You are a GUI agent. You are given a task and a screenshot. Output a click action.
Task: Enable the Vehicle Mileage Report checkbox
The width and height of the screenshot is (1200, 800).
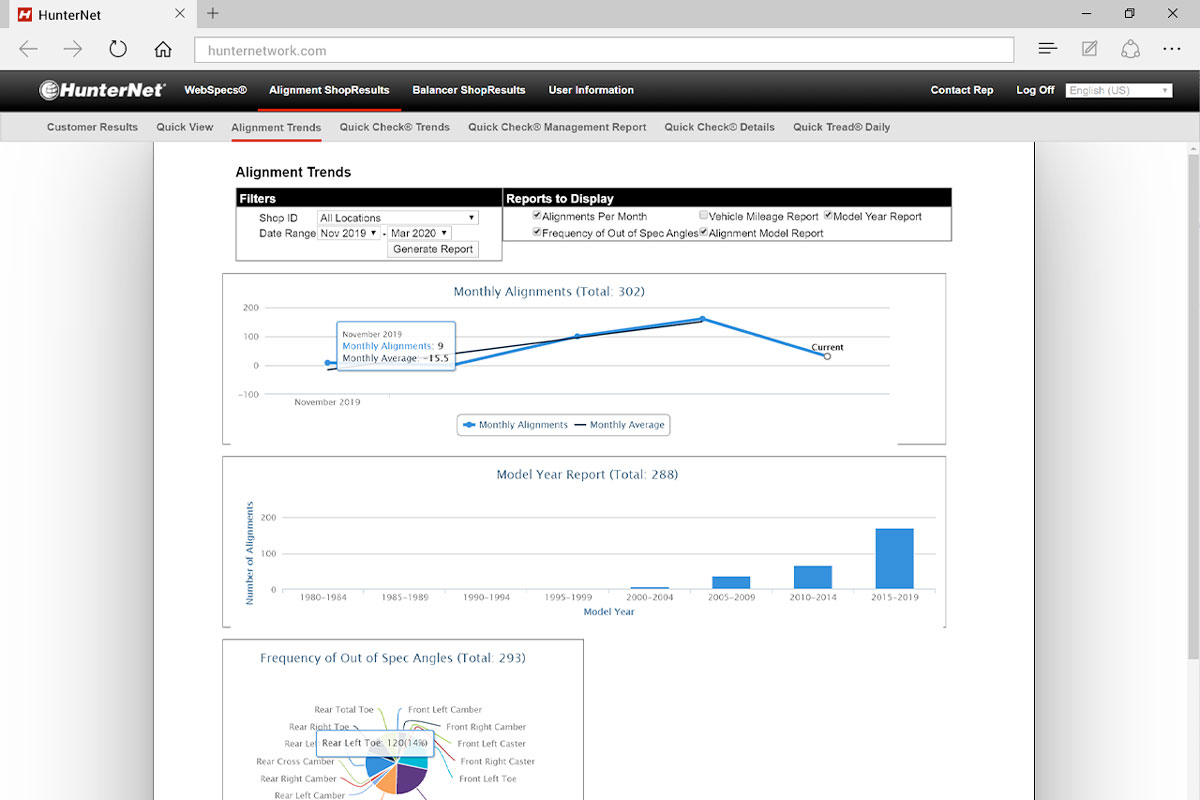coord(703,215)
